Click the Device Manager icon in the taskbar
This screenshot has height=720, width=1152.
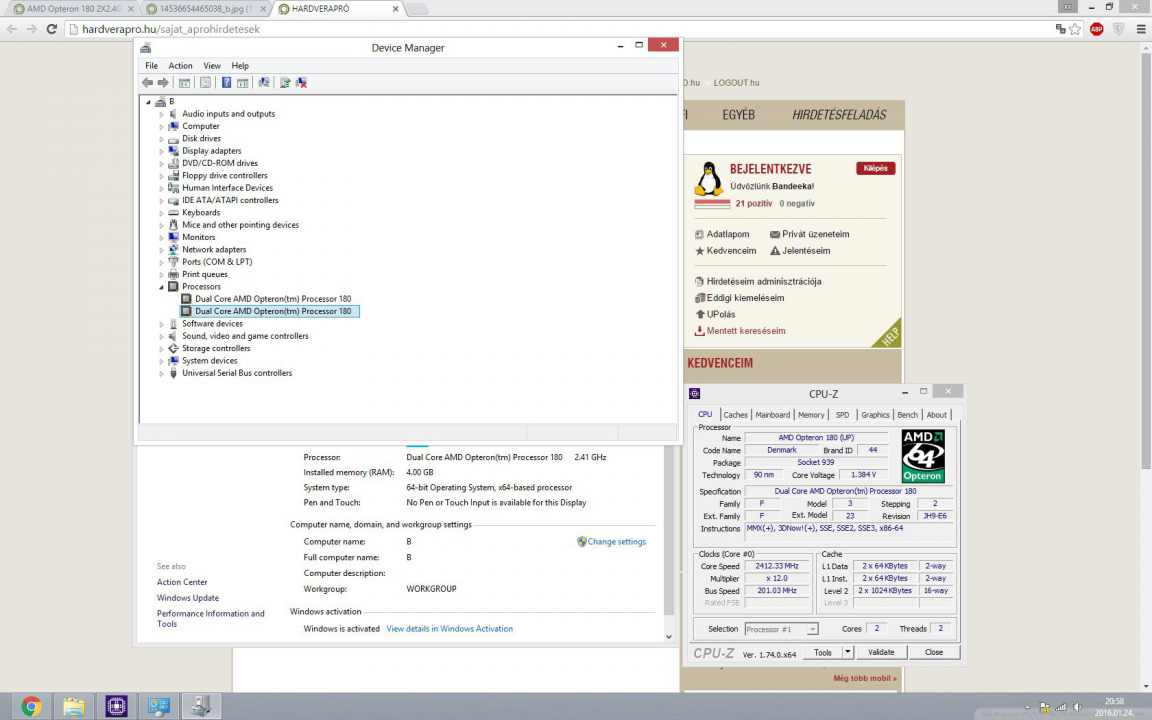point(201,706)
